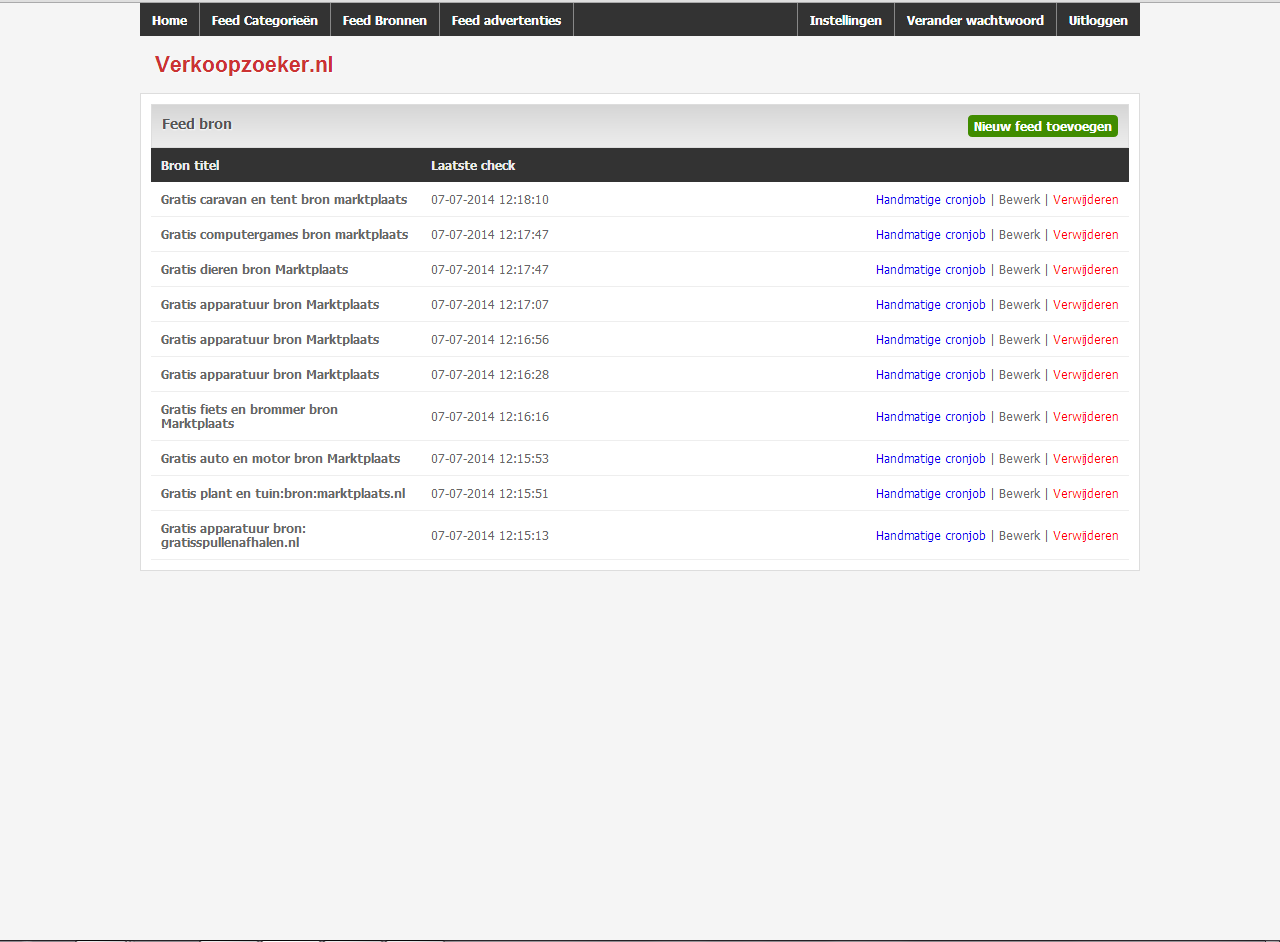The image size is (1280, 942).
Task: Click the Bron titel column header
Action: point(190,165)
